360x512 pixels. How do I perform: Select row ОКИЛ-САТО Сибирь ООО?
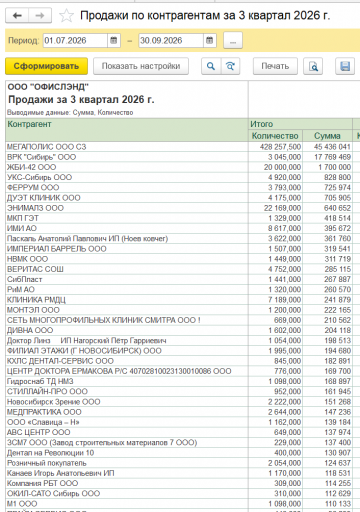click(127, 493)
